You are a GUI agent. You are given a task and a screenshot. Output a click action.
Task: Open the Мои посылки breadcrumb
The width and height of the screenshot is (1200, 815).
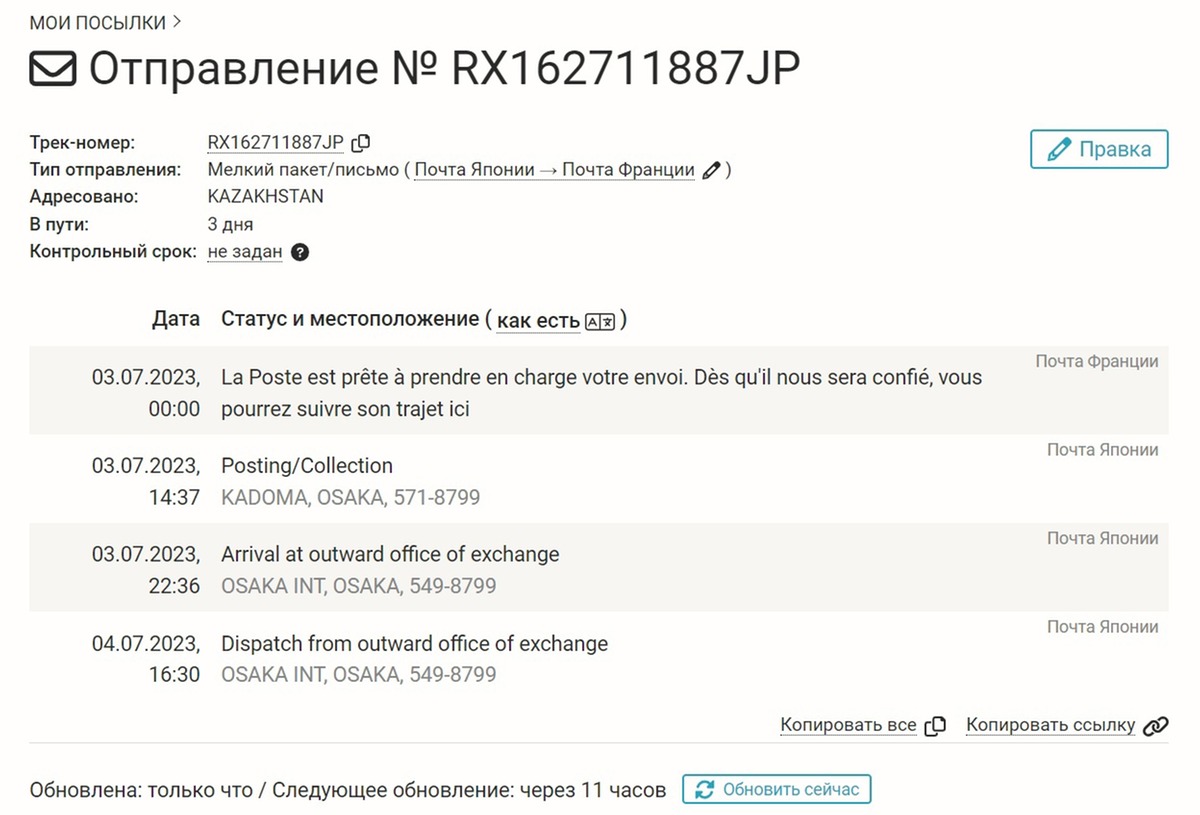coord(99,21)
